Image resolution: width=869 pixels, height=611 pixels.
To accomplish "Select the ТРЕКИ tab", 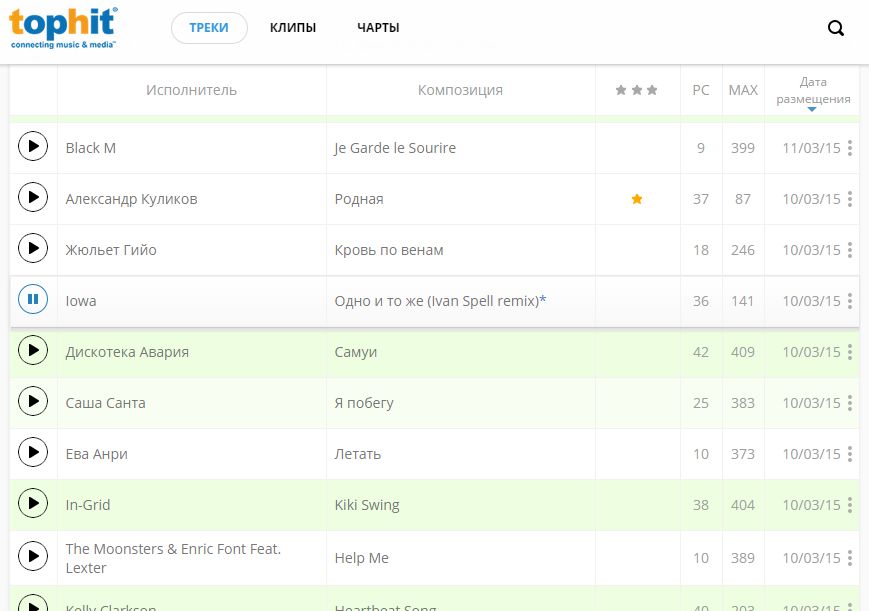I will [209, 28].
